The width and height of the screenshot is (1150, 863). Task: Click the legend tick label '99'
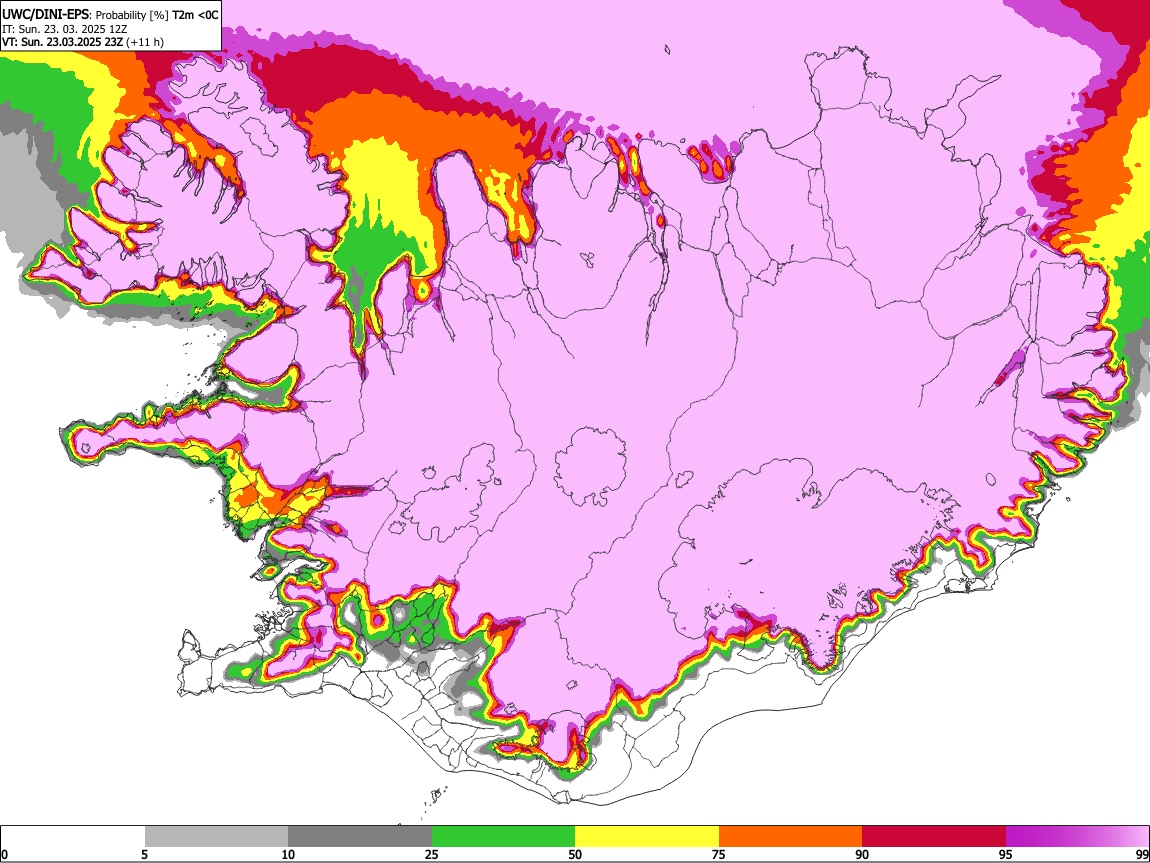[1142, 855]
